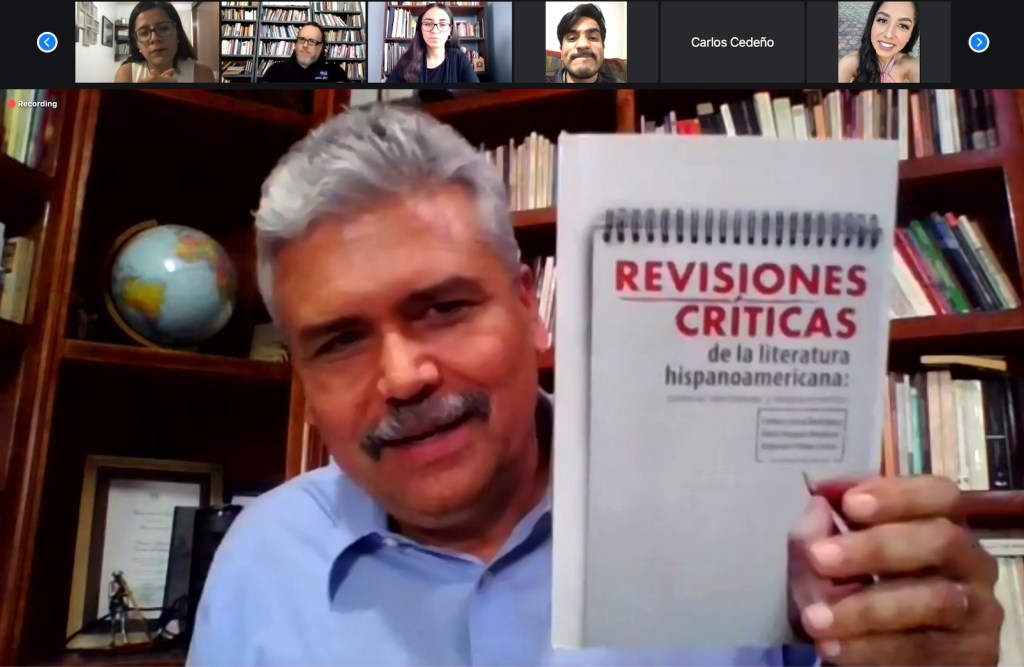Select the Carlos Cedeño participant tile
1024x667 pixels.
pyautogui.click(x=732, y=42)
